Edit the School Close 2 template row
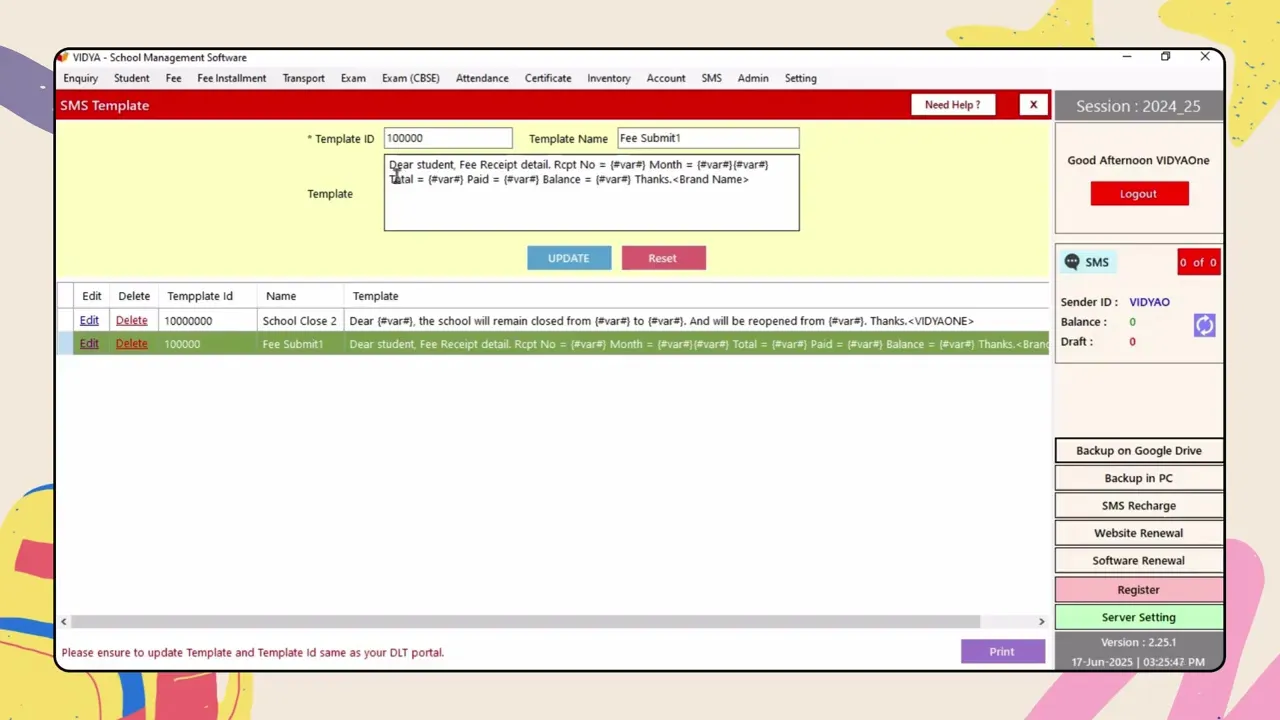 click(x=89, y=320)
